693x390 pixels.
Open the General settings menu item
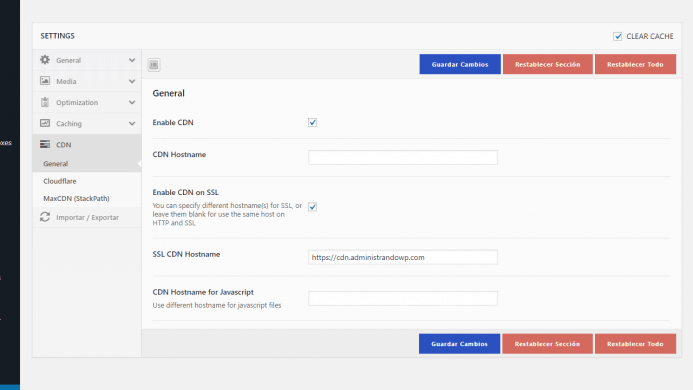87,60
